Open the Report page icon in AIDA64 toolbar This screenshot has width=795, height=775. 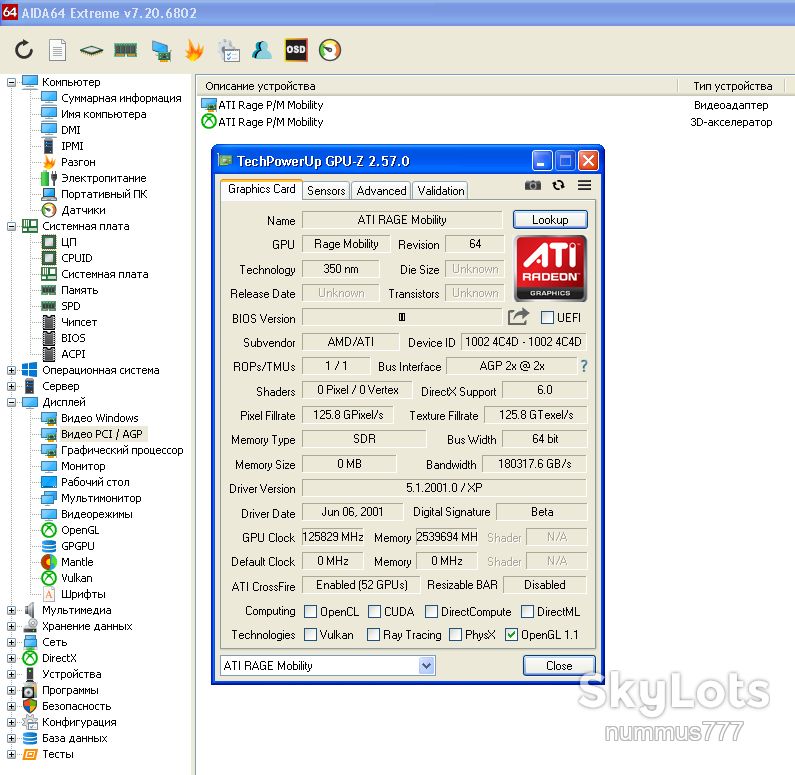click(x=57, y=50)
